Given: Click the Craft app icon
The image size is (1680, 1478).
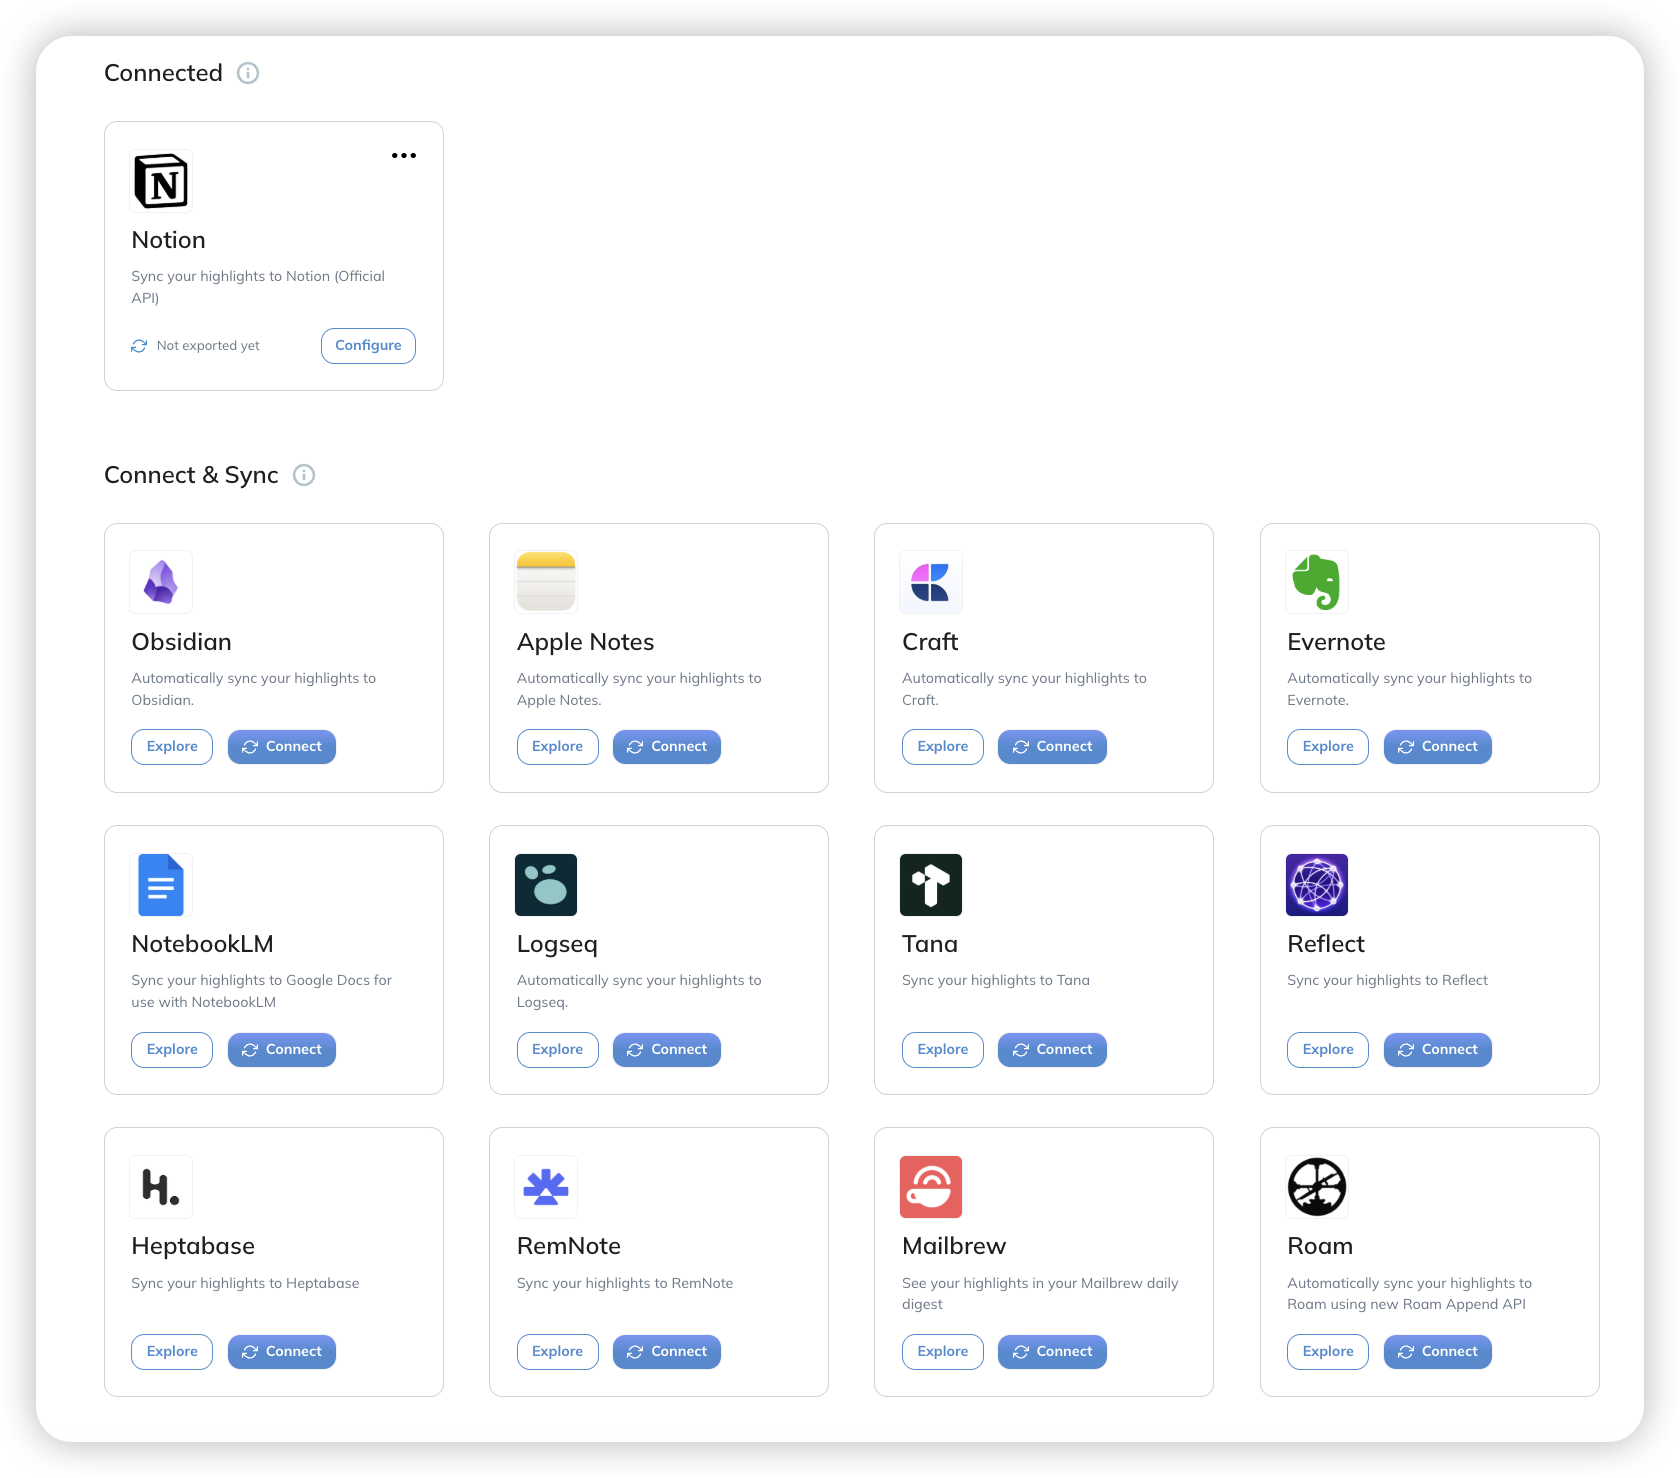Looking at the screenshot, I should pos(931,582).
